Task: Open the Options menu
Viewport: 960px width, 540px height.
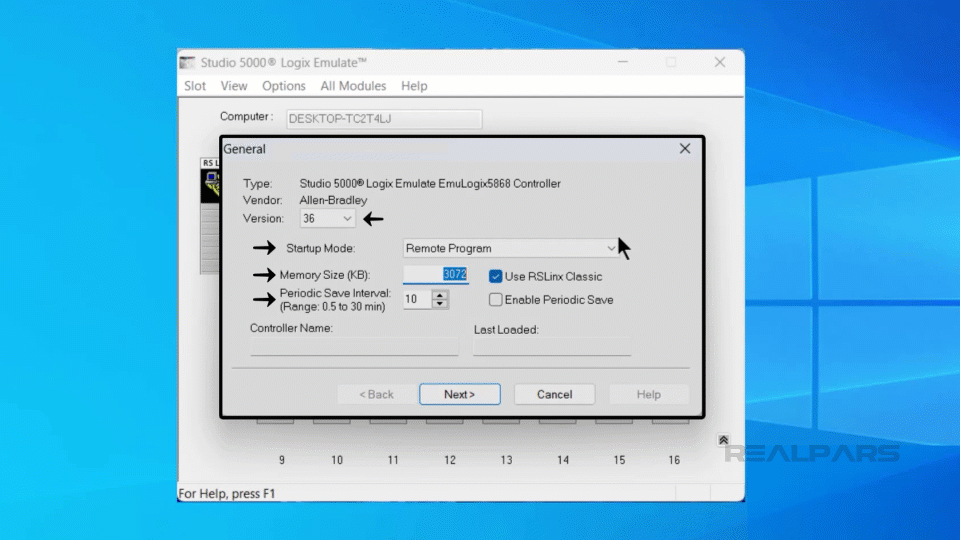Action: coord(283,86)
